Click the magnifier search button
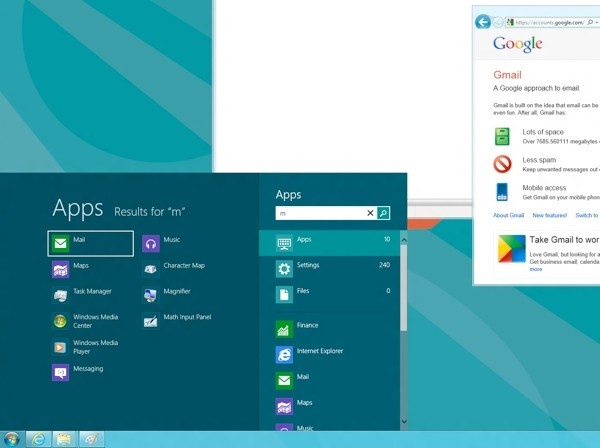 [x=383, y=213]
